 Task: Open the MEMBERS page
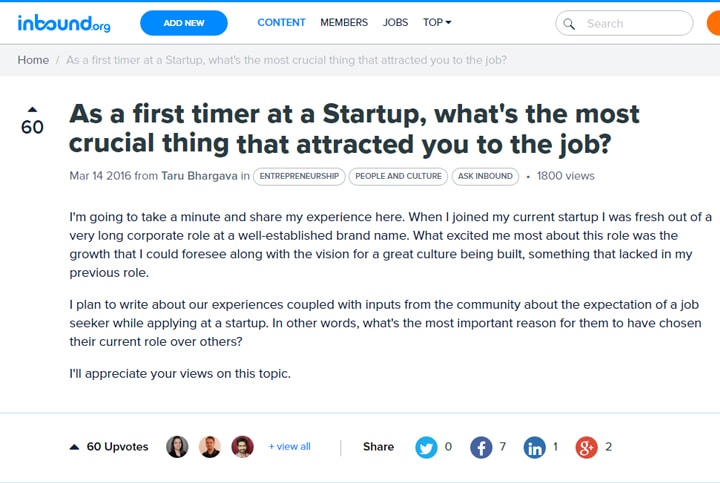tap(344, 22)
